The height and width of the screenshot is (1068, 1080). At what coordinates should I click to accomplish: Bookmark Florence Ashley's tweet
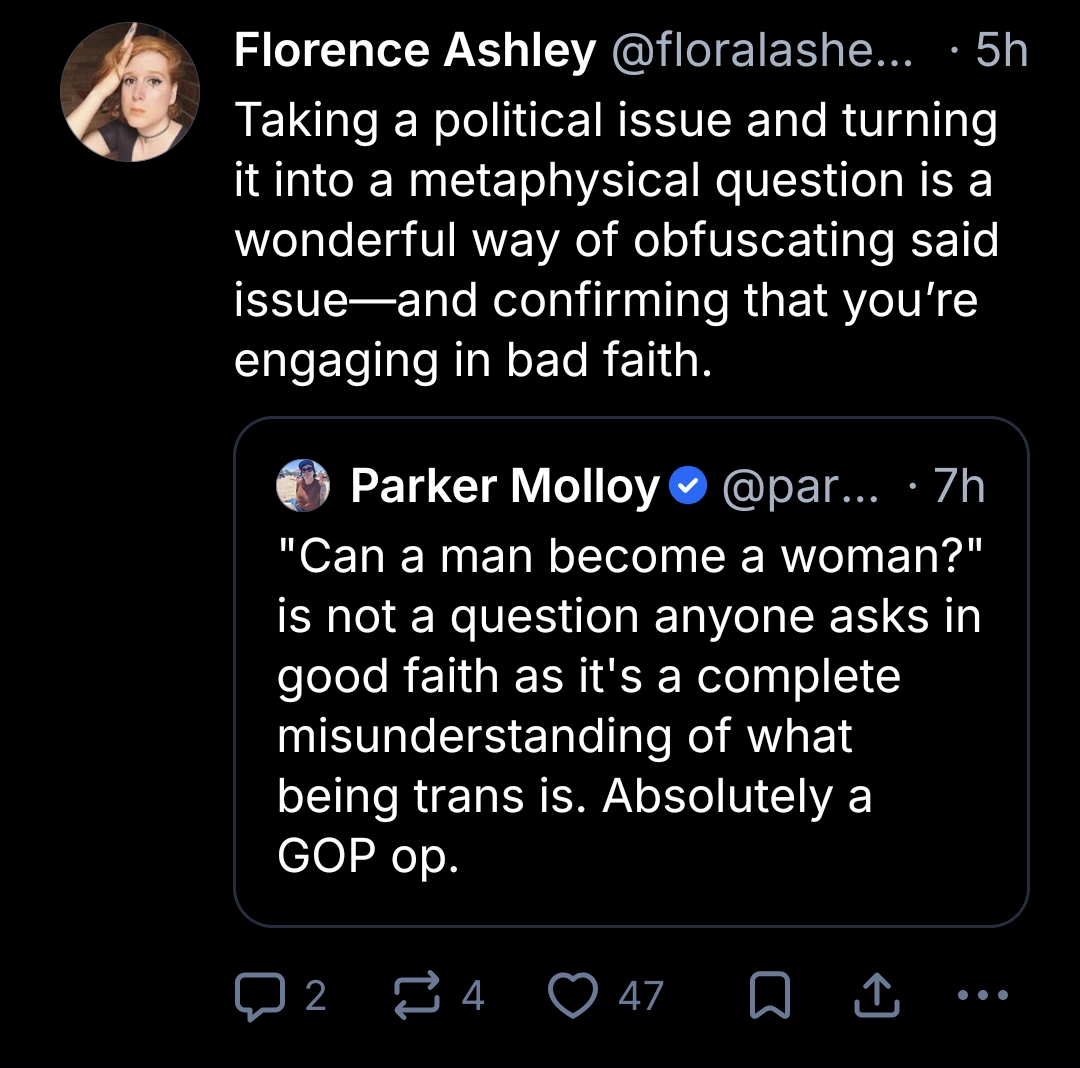coord(768,995)
